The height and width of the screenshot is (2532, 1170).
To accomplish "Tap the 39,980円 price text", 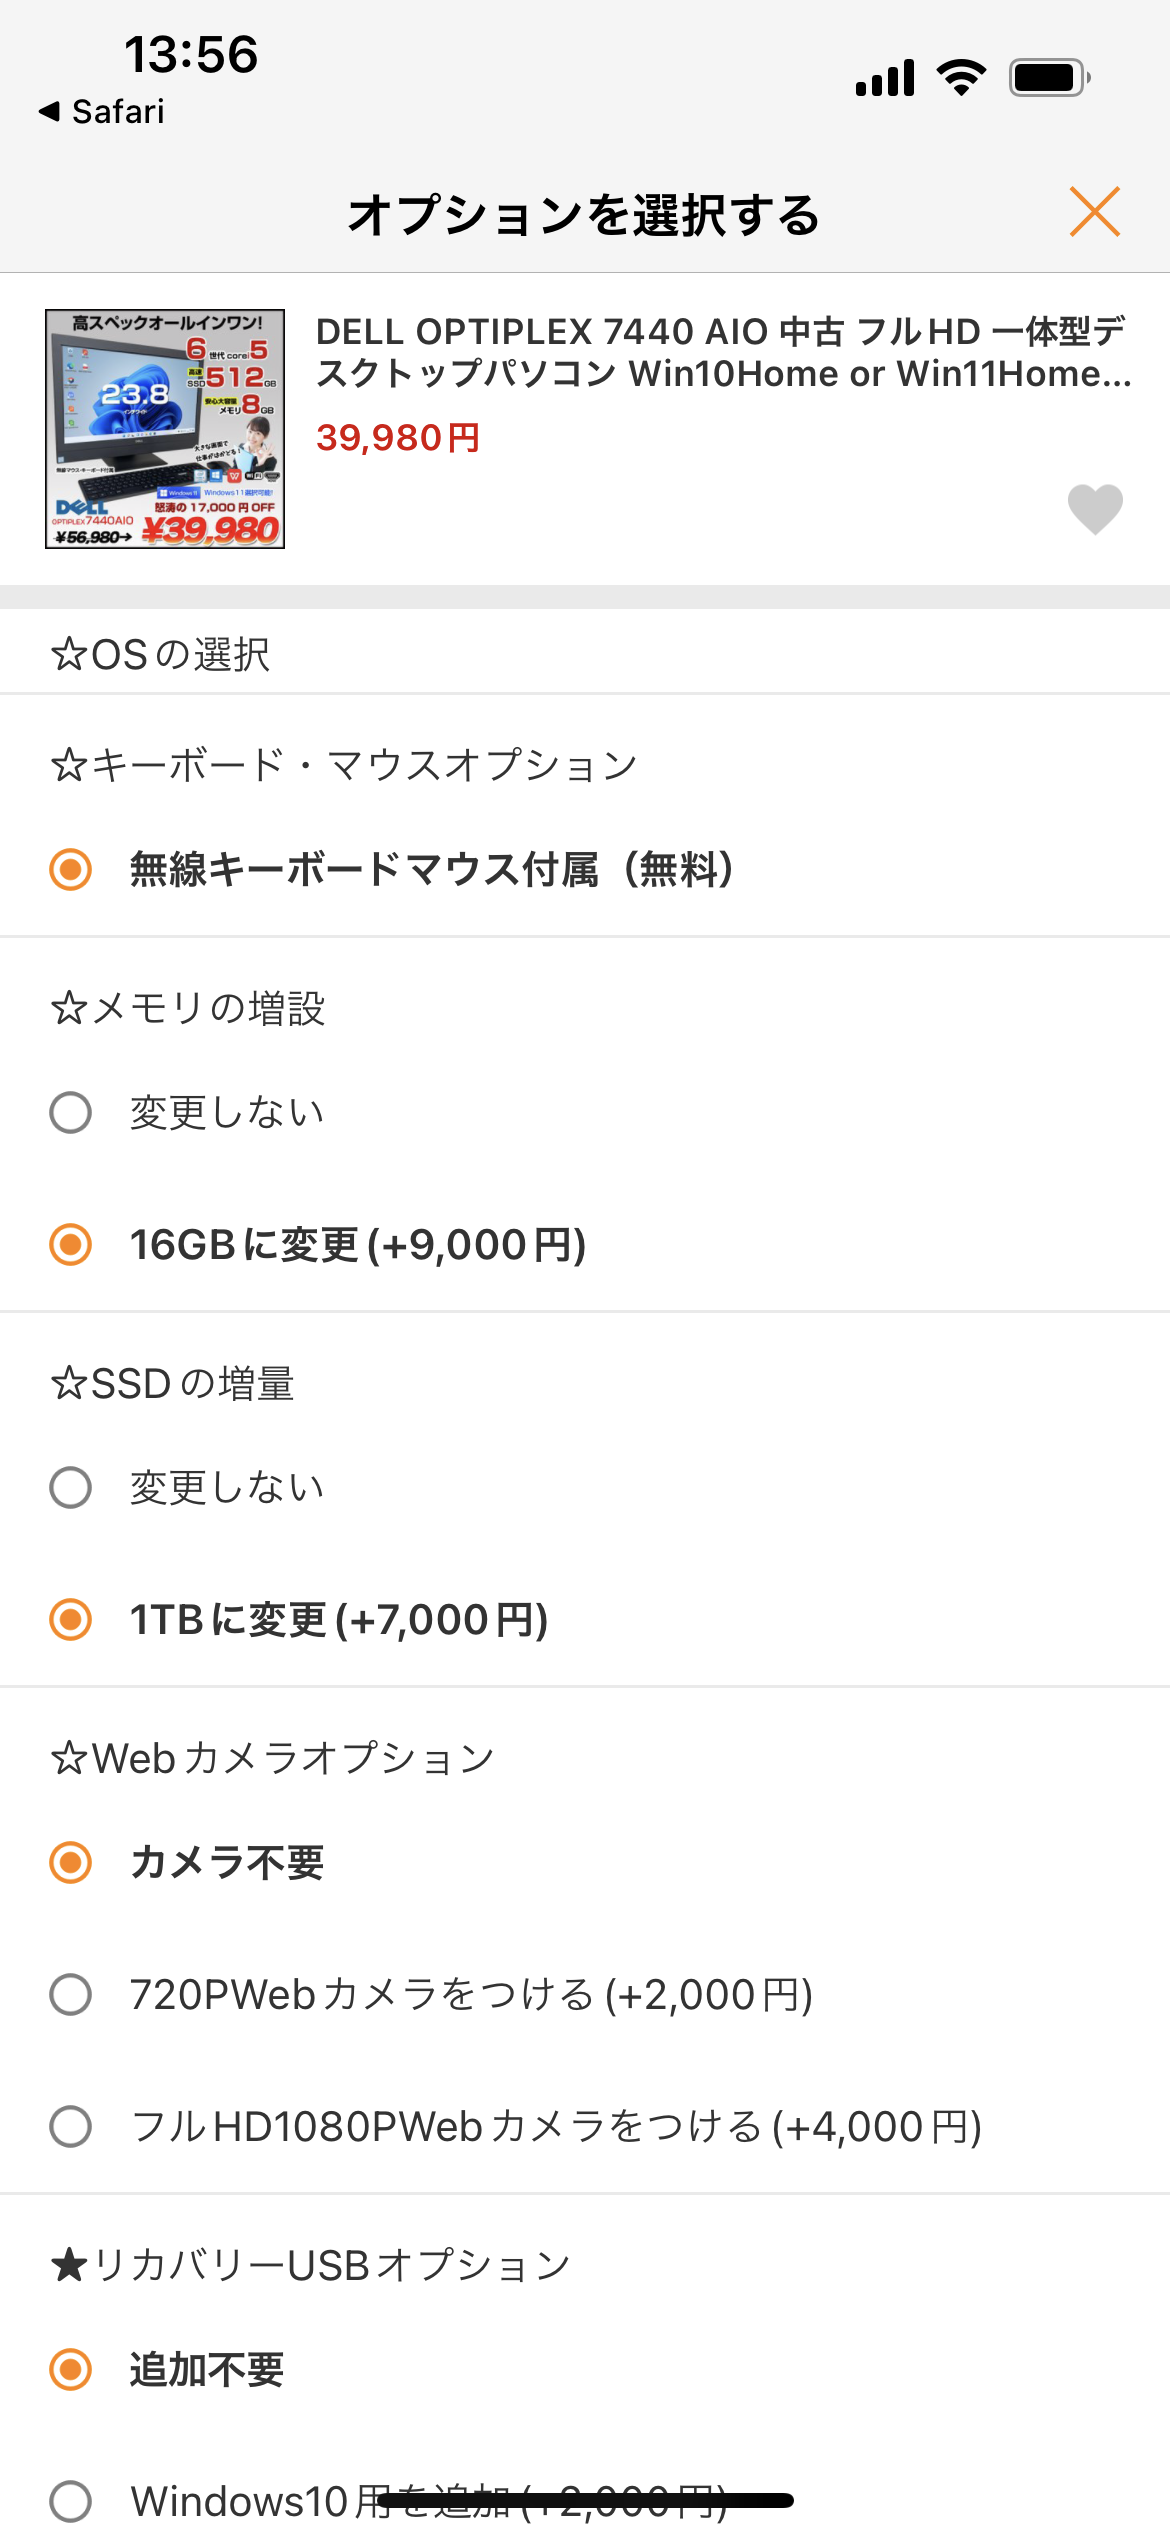I will [x=398, y=438].
